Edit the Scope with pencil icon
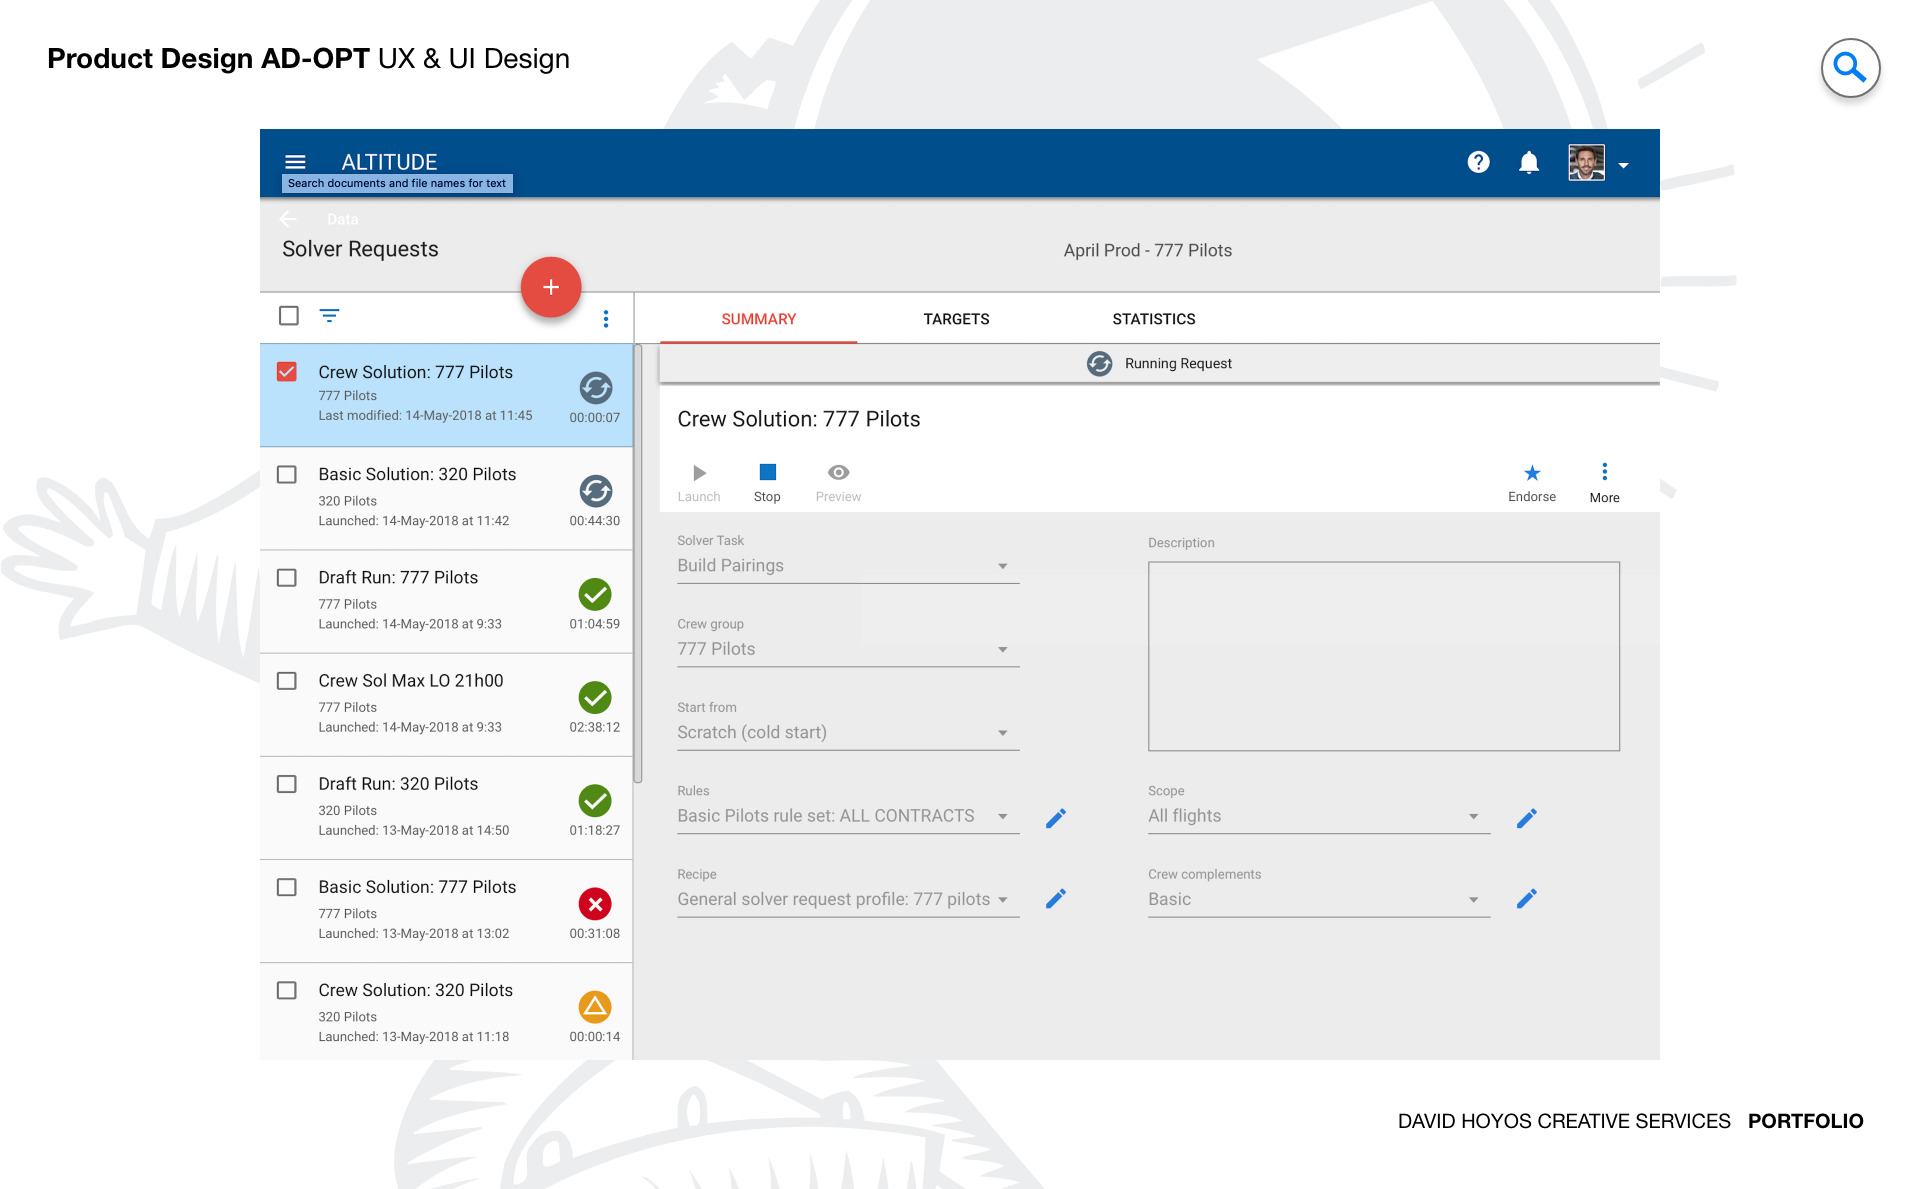The height and width of the screenshot is (1189, 1920). tap(1526, 818)
